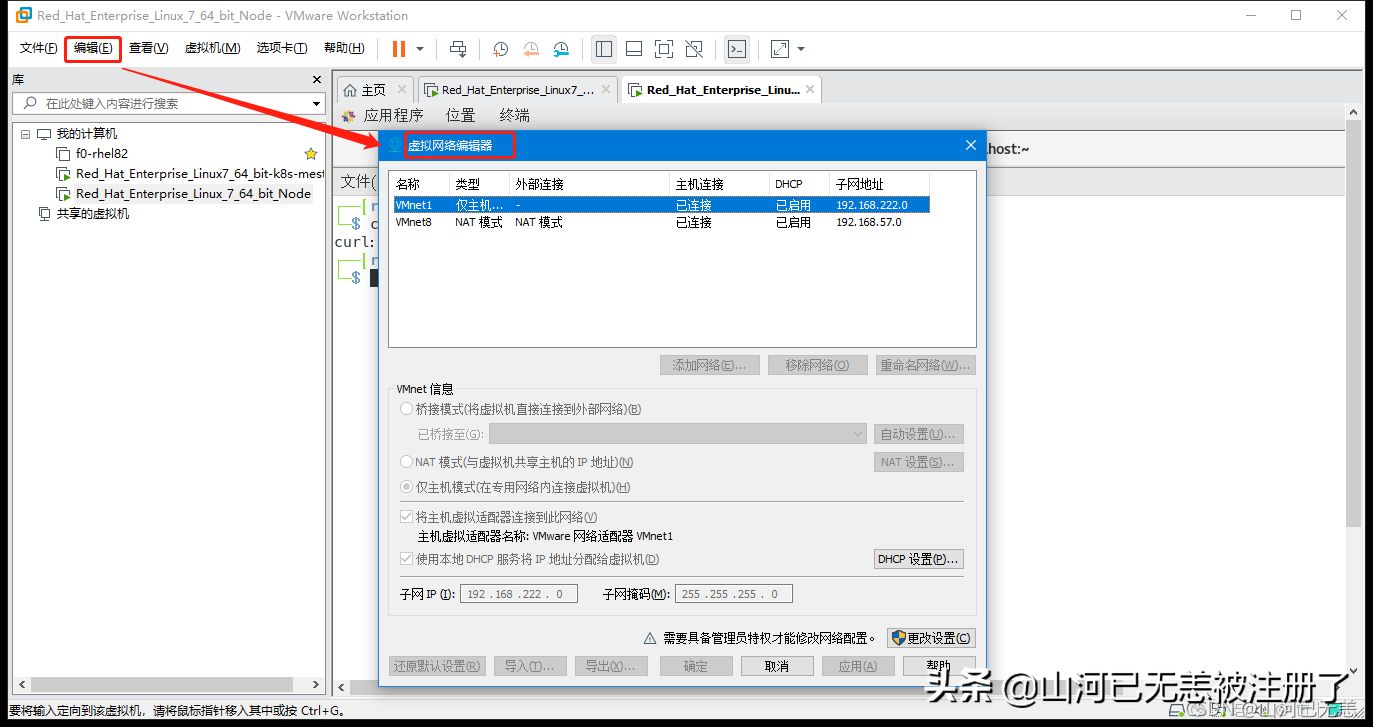Open the dropdown arrow next to the pause icon
Image resolution: width=1373 pixels, height=727 pixels.
[420, 48]
